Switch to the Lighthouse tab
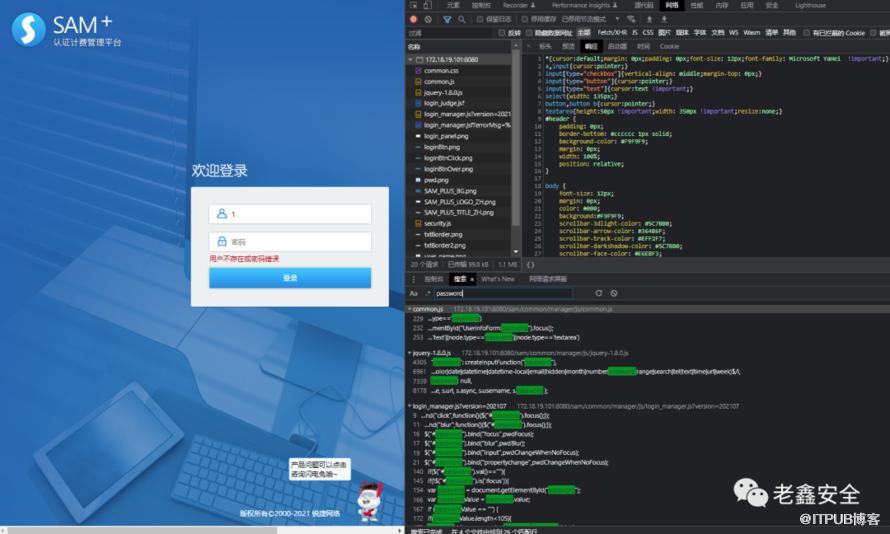The image size is (890, 534). tap(809, 5)
